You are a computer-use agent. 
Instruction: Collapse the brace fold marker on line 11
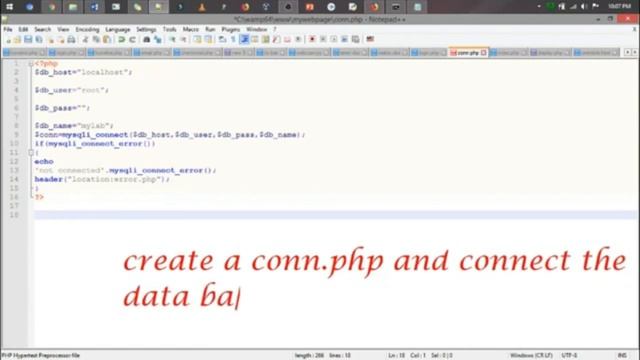(31, 152)
